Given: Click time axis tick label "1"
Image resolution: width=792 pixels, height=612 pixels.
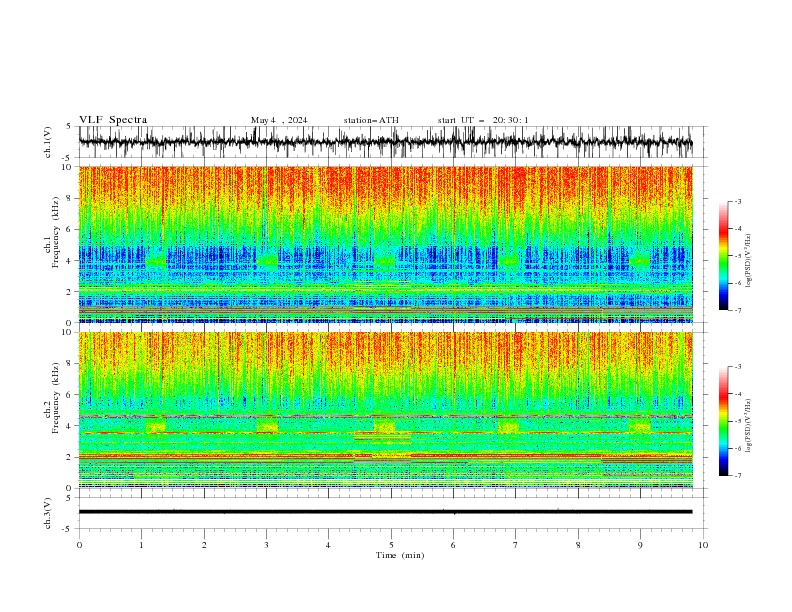Looking at the screenshot, I should pyautogui.click(x=141, y=545).
